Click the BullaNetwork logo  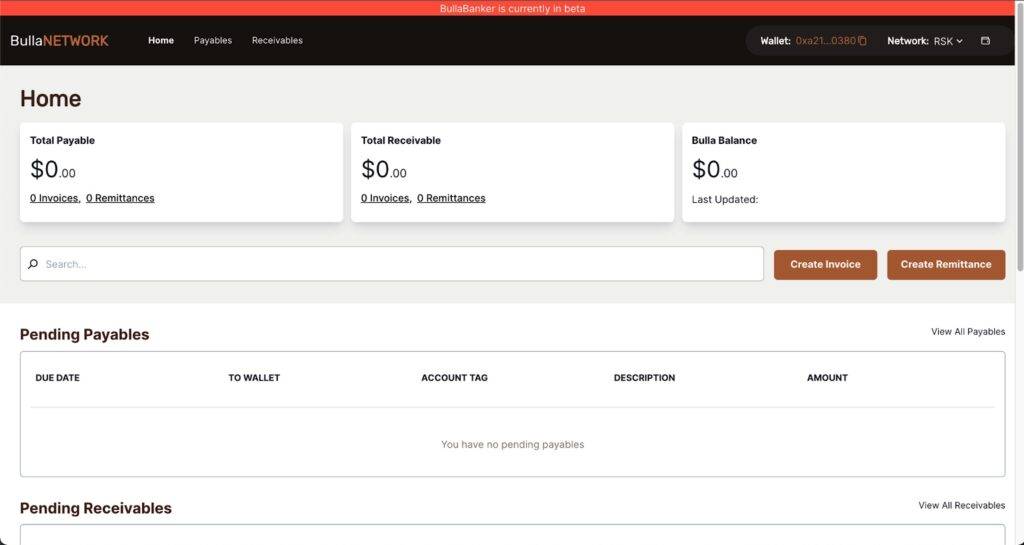tap(59, 41)
